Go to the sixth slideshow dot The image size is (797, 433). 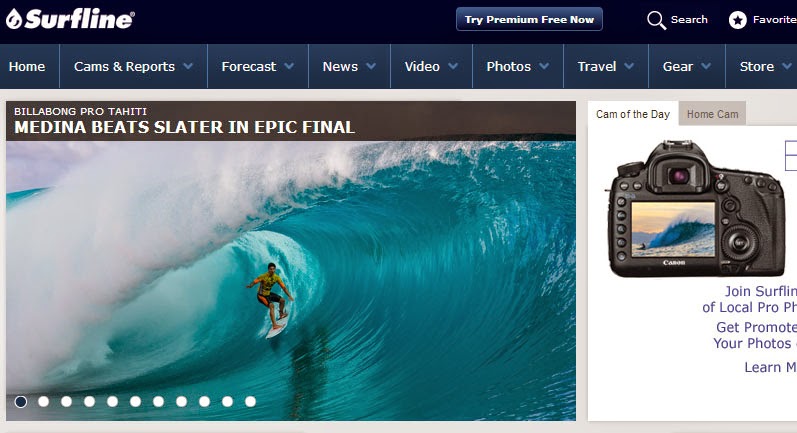(135, 401)
